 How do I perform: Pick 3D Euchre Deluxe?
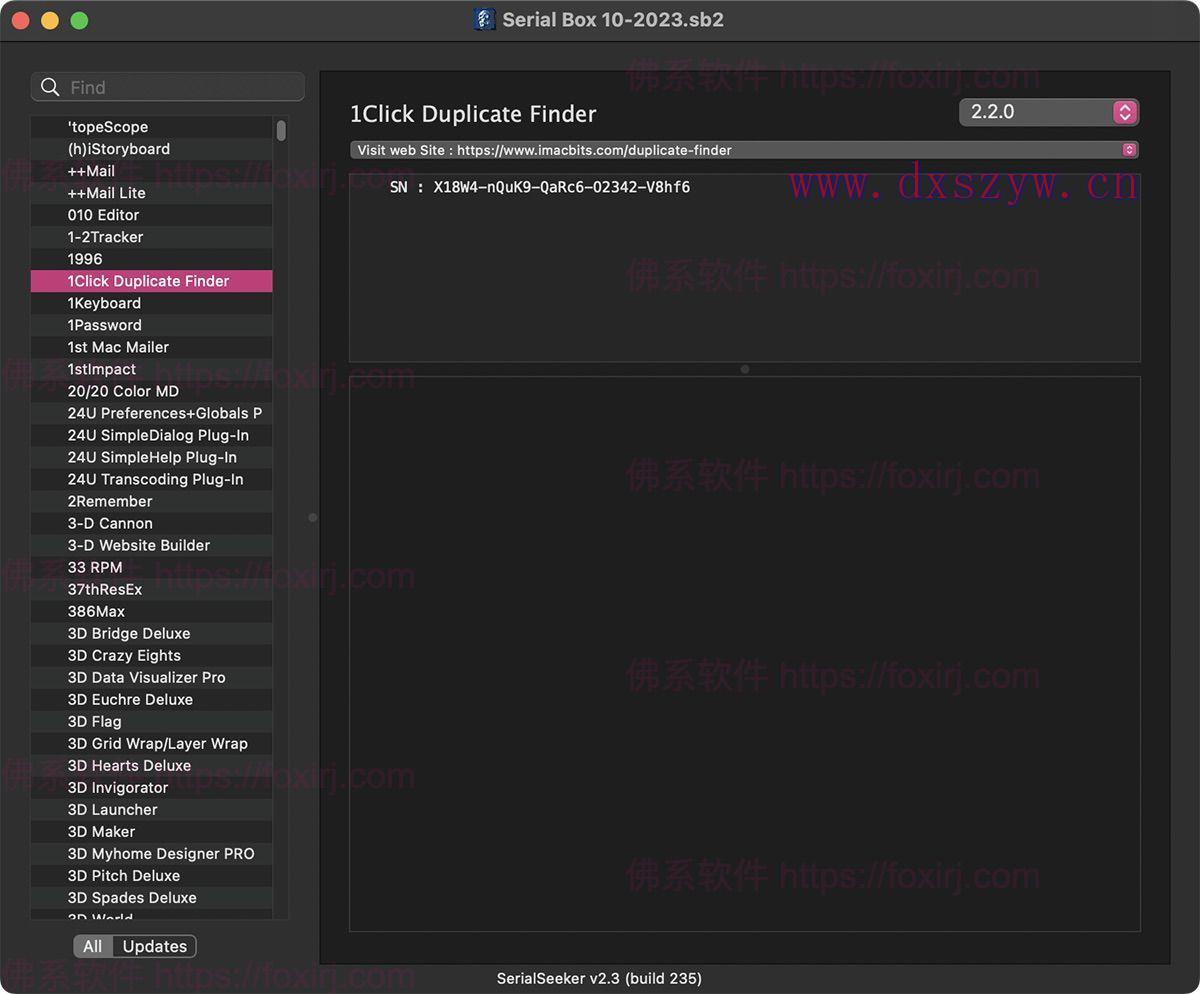click(x=151, y=699)
